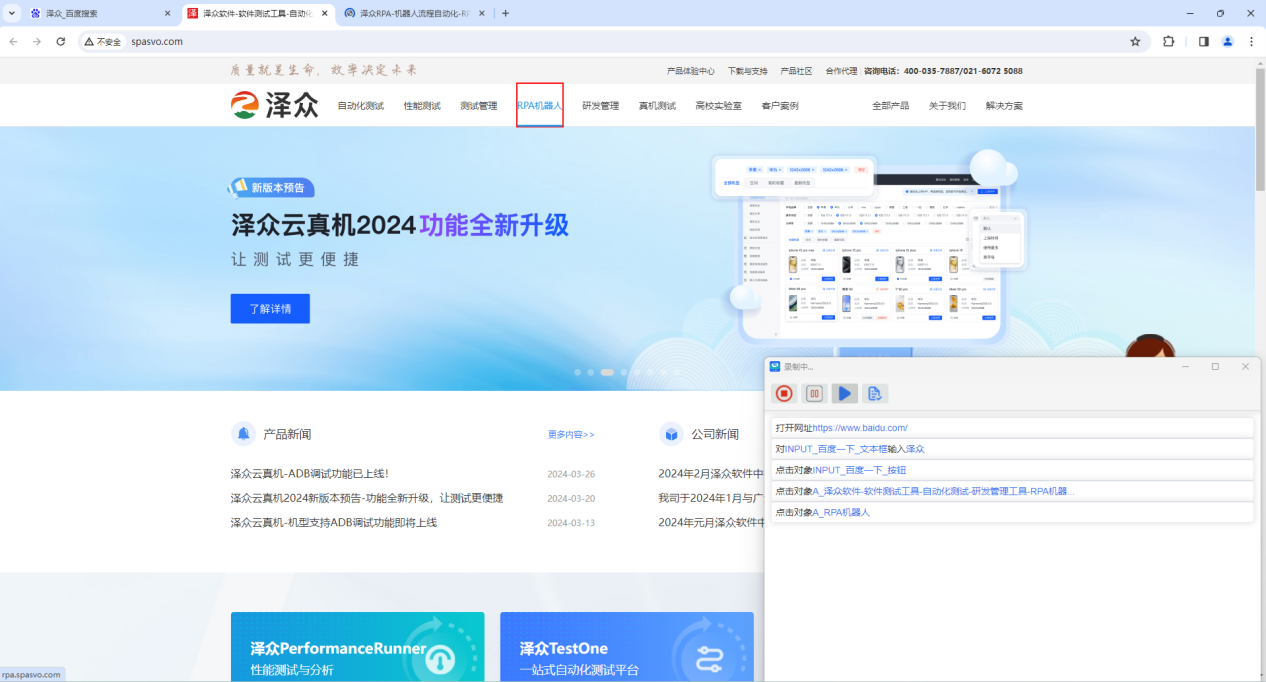Image resolution: width=1266 pixels, height=682 pixels.
Task: Open news 泽众云真机-ADB调试功能已上线!
Action: [x=310, y=474]
